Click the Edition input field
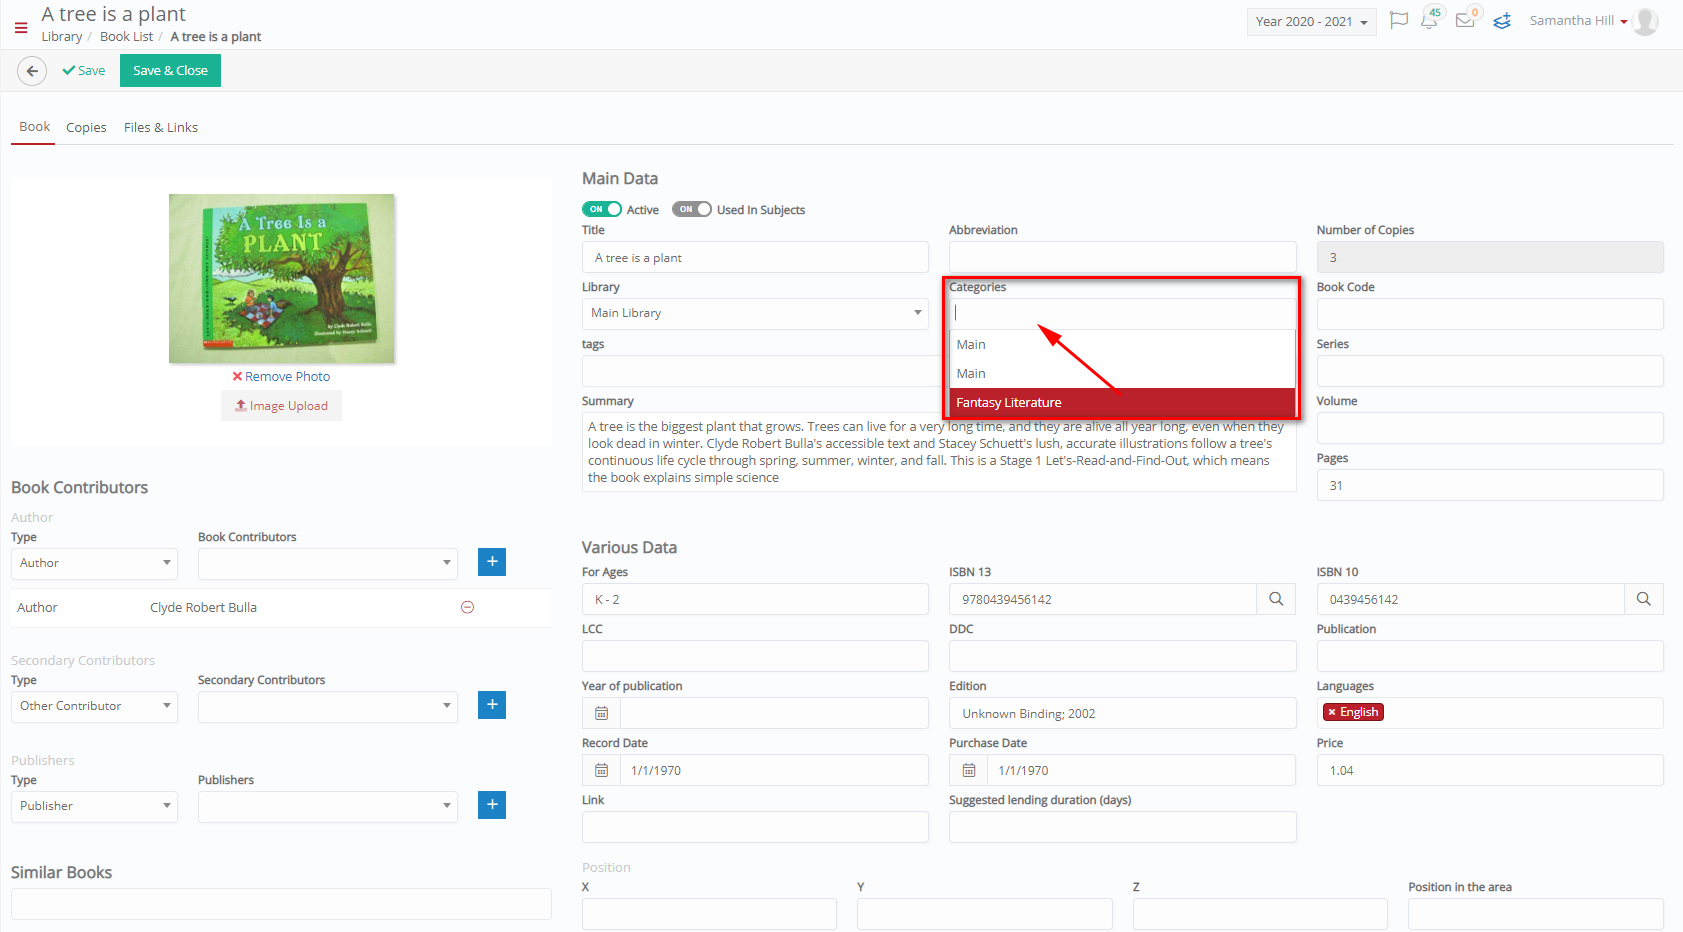The image size is (1683, 932). click(1122, 713)
